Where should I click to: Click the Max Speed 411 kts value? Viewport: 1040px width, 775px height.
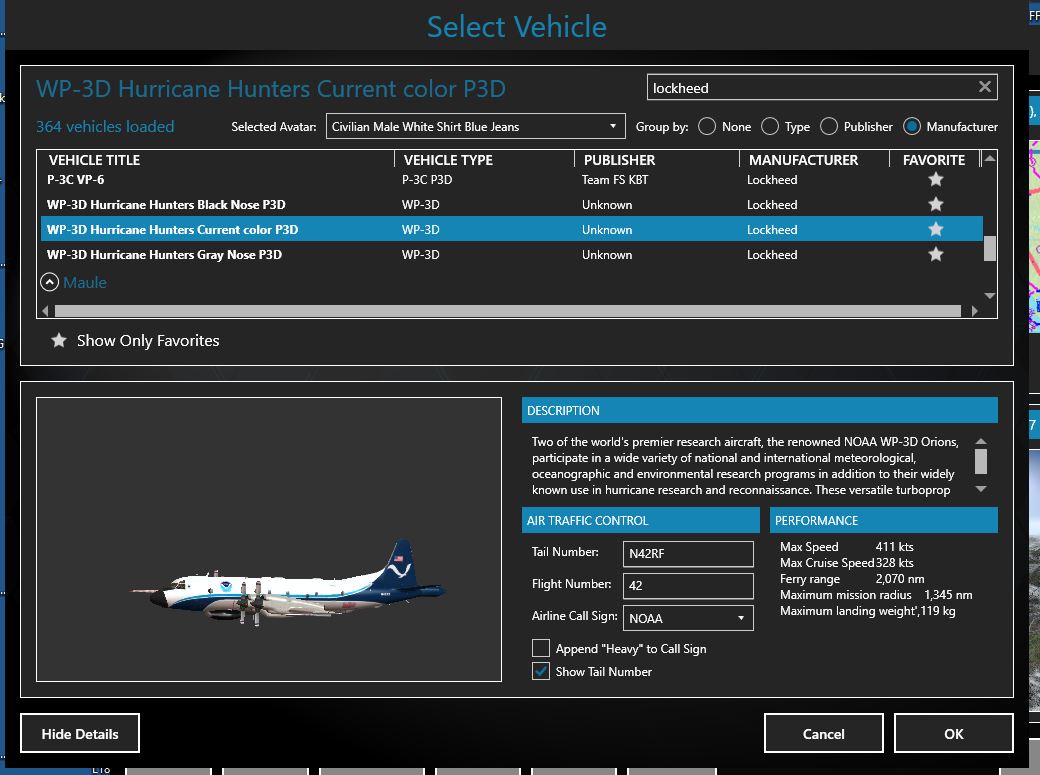click(x=894, y=547)
